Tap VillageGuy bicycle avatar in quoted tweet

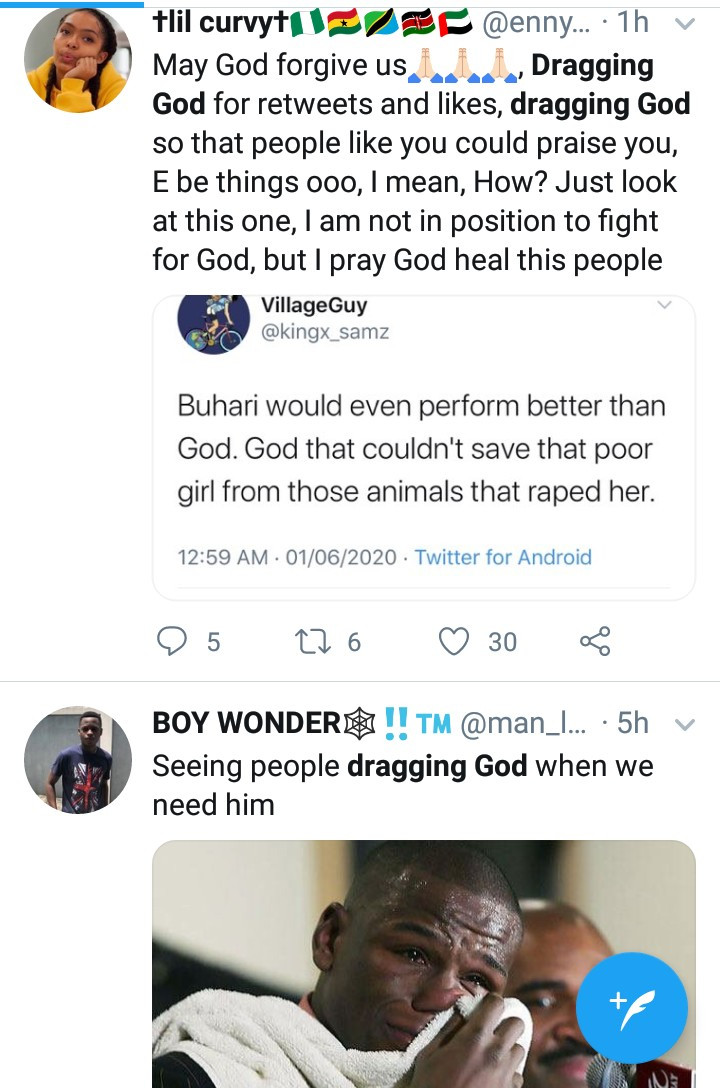pos(213,322)
